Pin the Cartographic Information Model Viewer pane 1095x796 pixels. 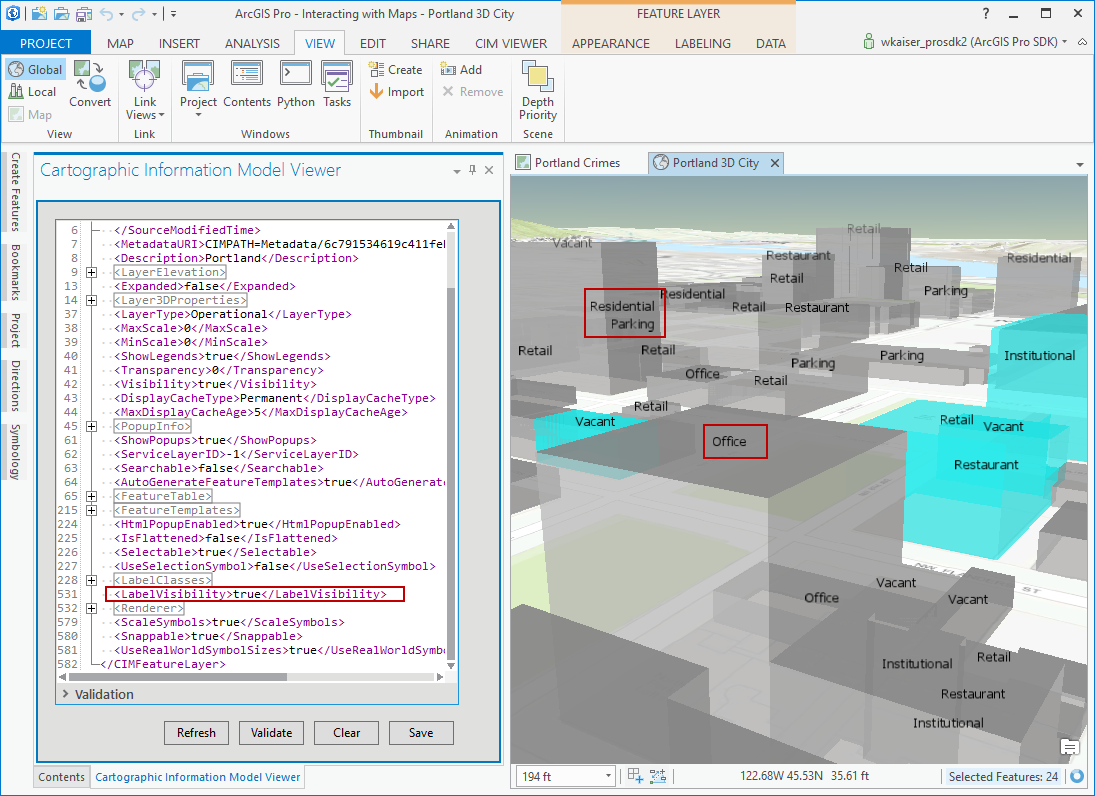[473, 170]
